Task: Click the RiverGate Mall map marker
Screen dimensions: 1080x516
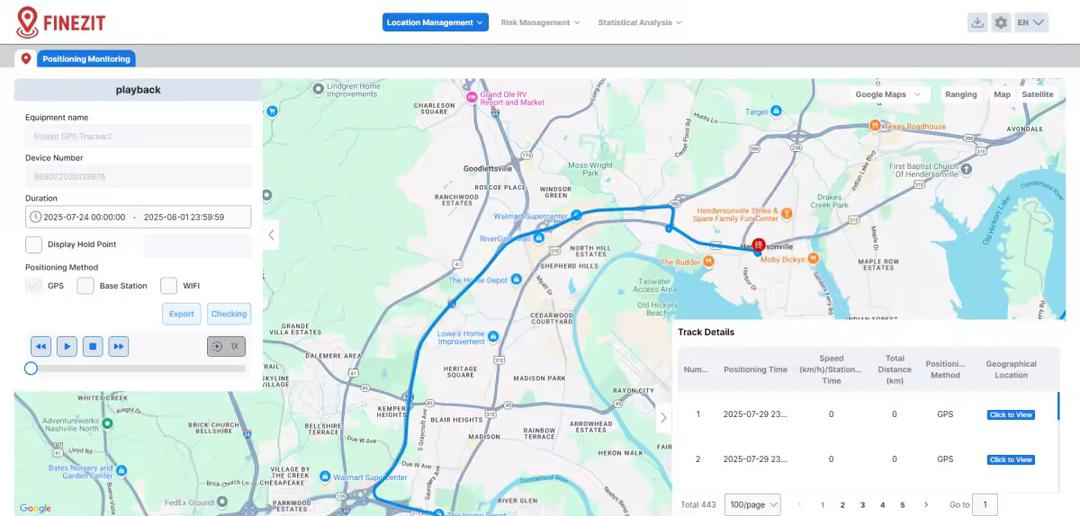Action: (x=539, y=238)
